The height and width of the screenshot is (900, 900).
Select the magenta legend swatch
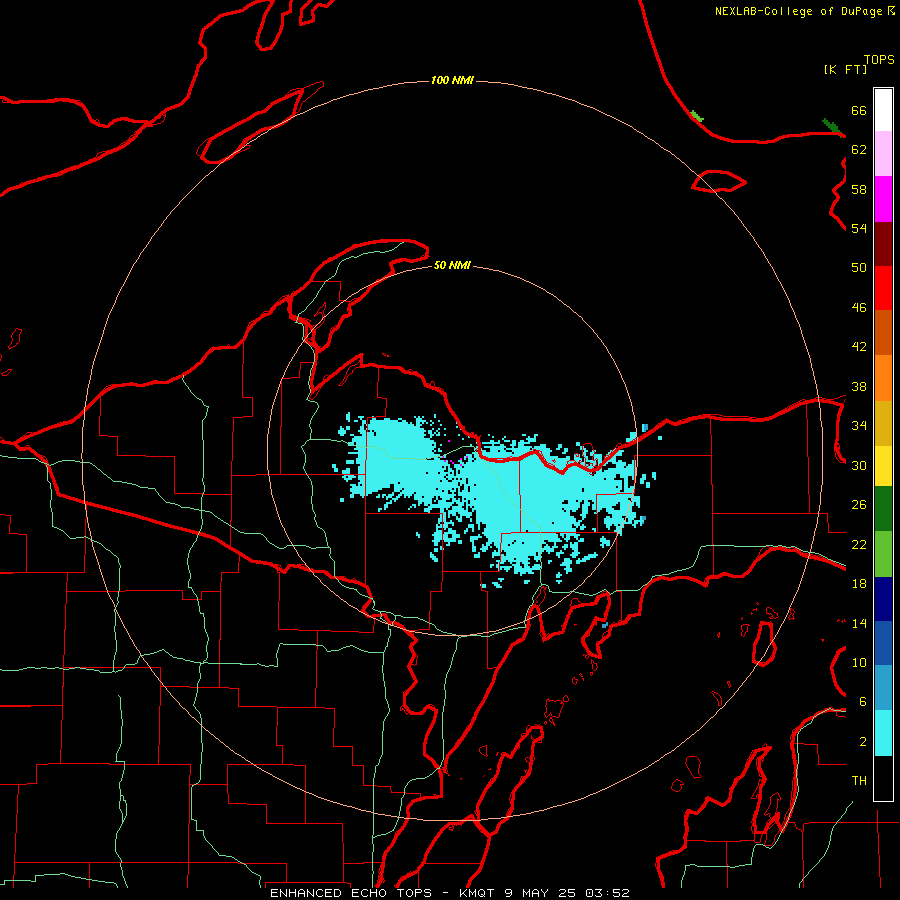[x=883, y=199]
